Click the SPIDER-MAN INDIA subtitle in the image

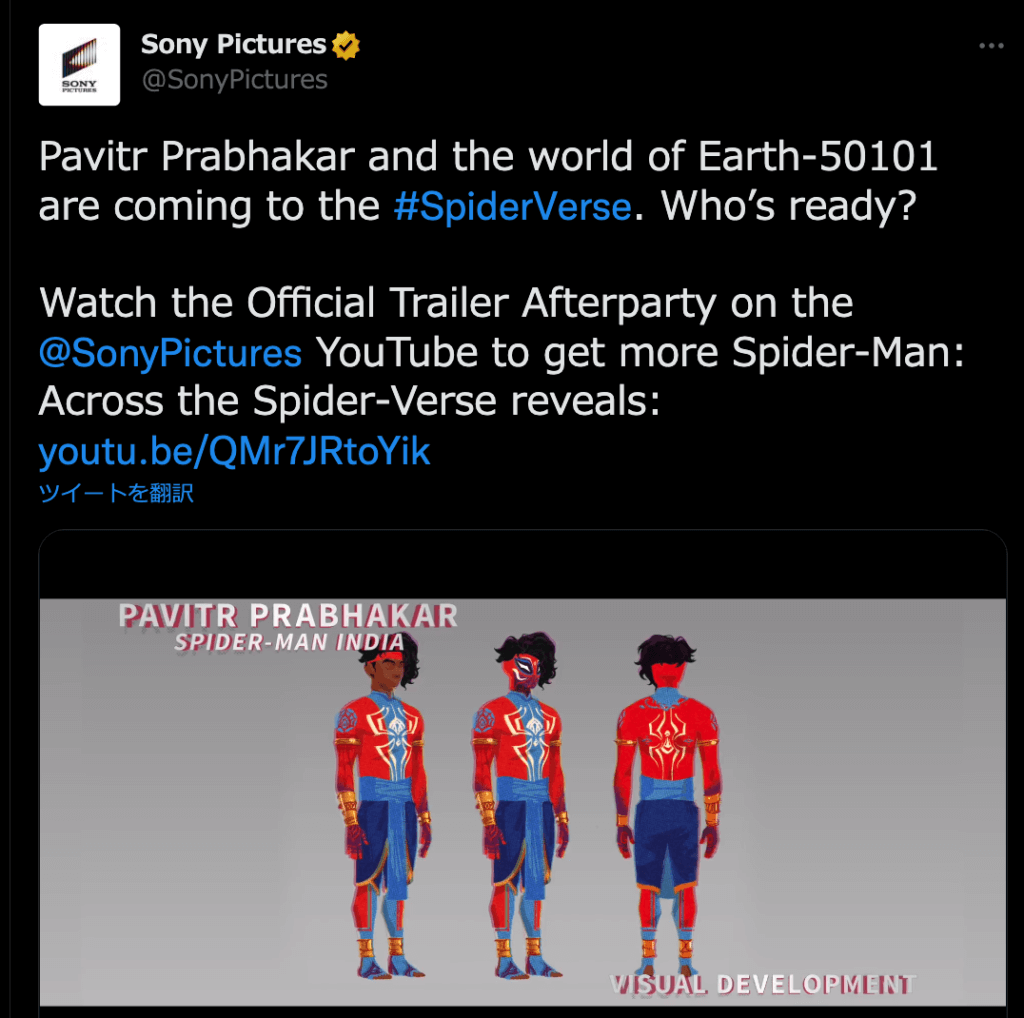pos(289,643)
